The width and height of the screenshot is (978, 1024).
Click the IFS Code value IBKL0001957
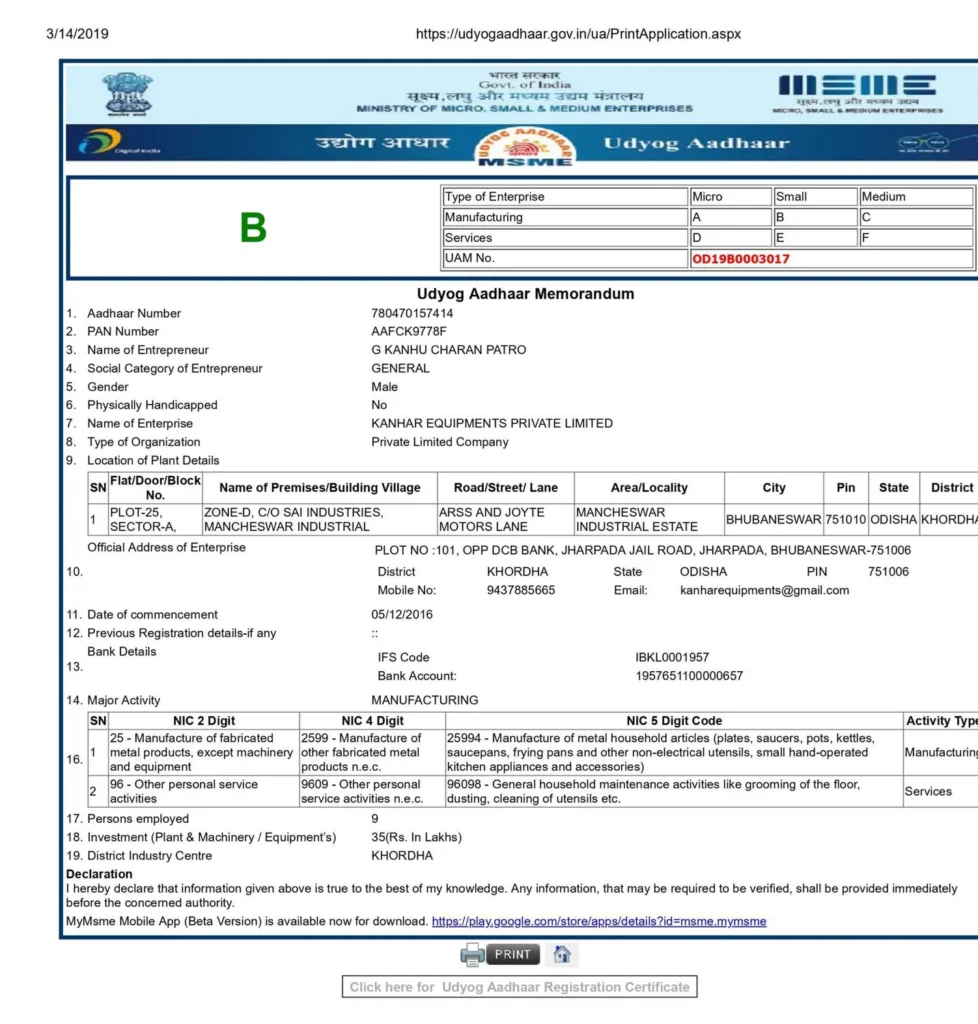click(x=672, y=657)
